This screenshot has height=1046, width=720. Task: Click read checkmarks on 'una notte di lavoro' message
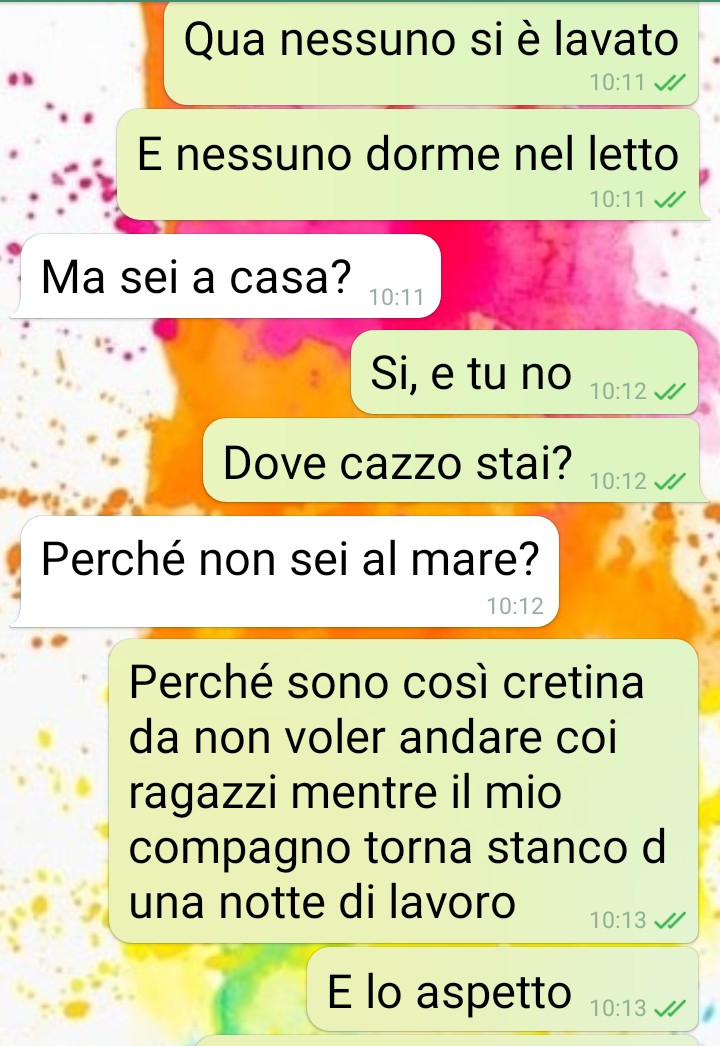click(669, 921)
